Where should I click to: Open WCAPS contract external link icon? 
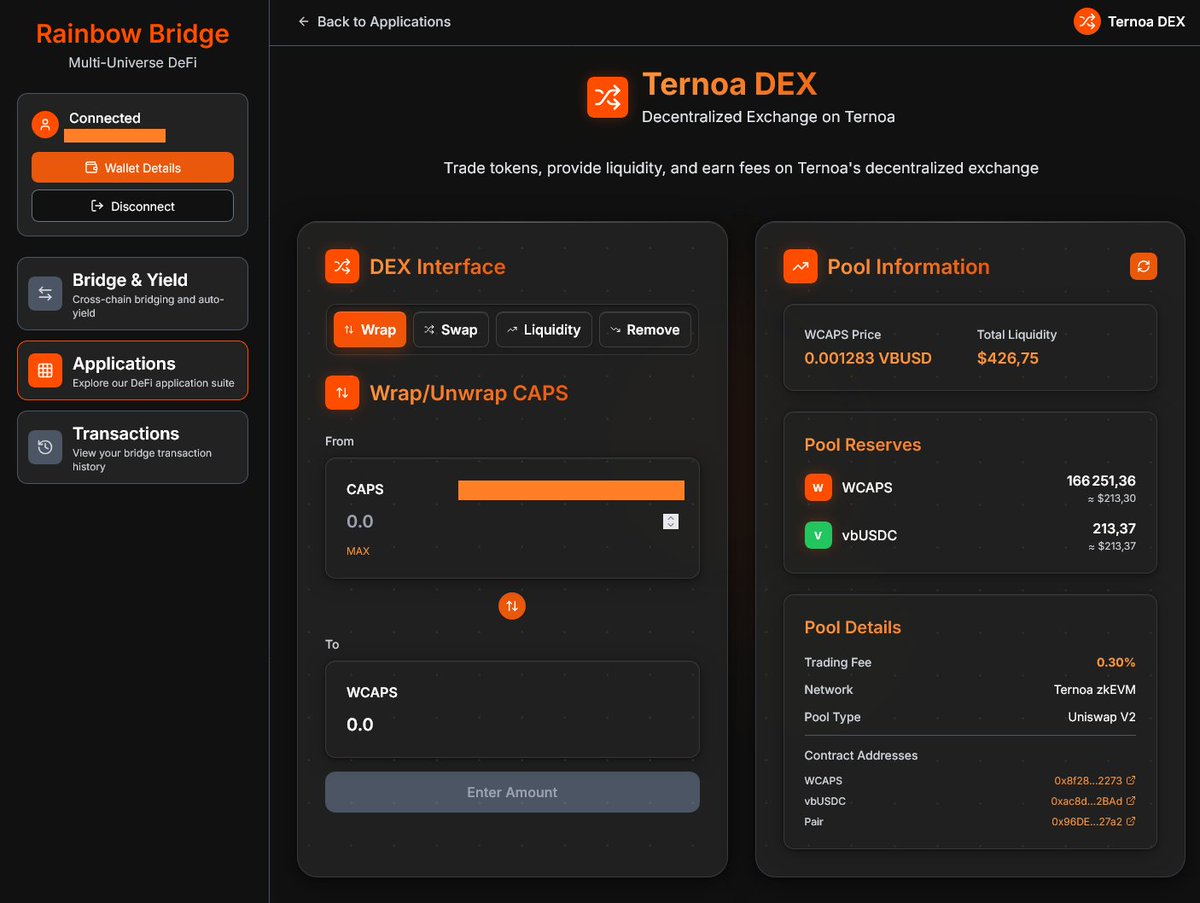coord(1131,781)
